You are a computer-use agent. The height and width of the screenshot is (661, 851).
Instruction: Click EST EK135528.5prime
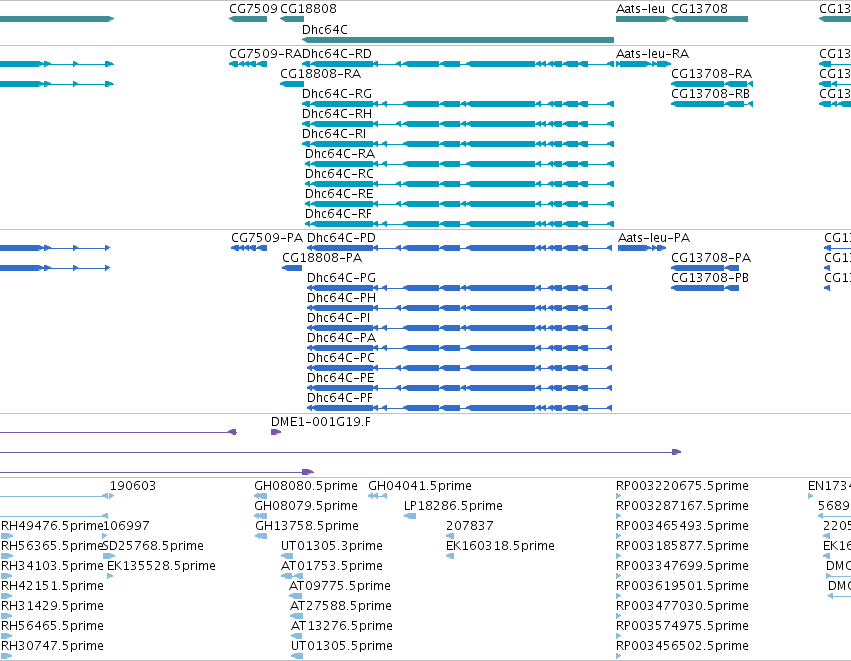(161, 566)
